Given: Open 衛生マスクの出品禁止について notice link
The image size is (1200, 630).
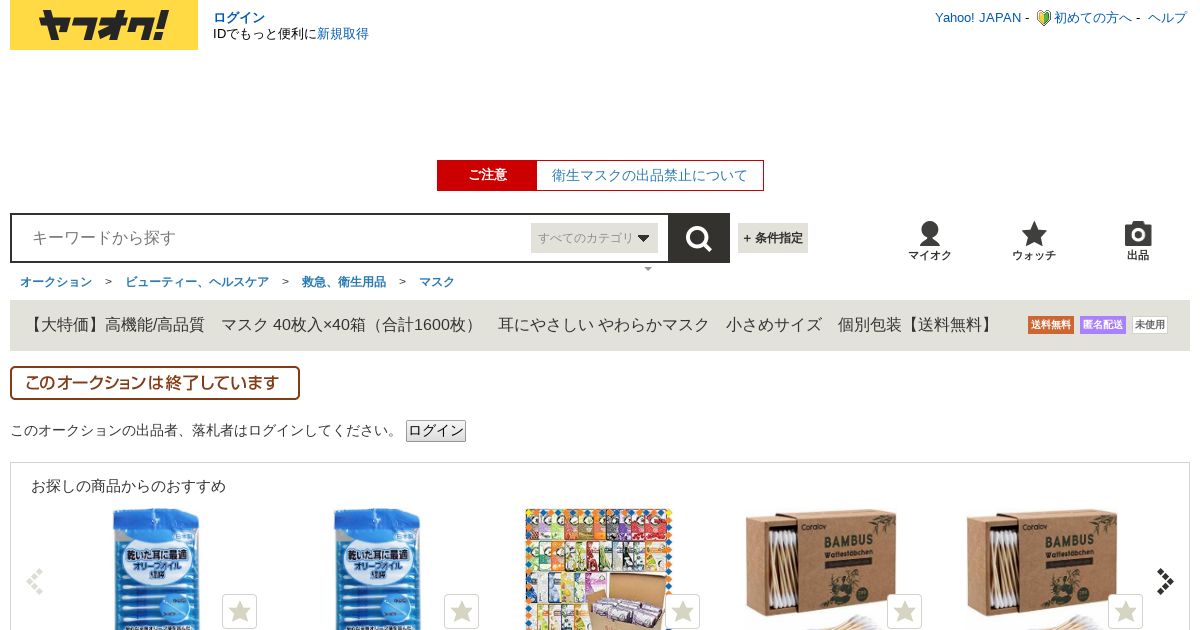Looking at the screenshot, I should [650, 175].
